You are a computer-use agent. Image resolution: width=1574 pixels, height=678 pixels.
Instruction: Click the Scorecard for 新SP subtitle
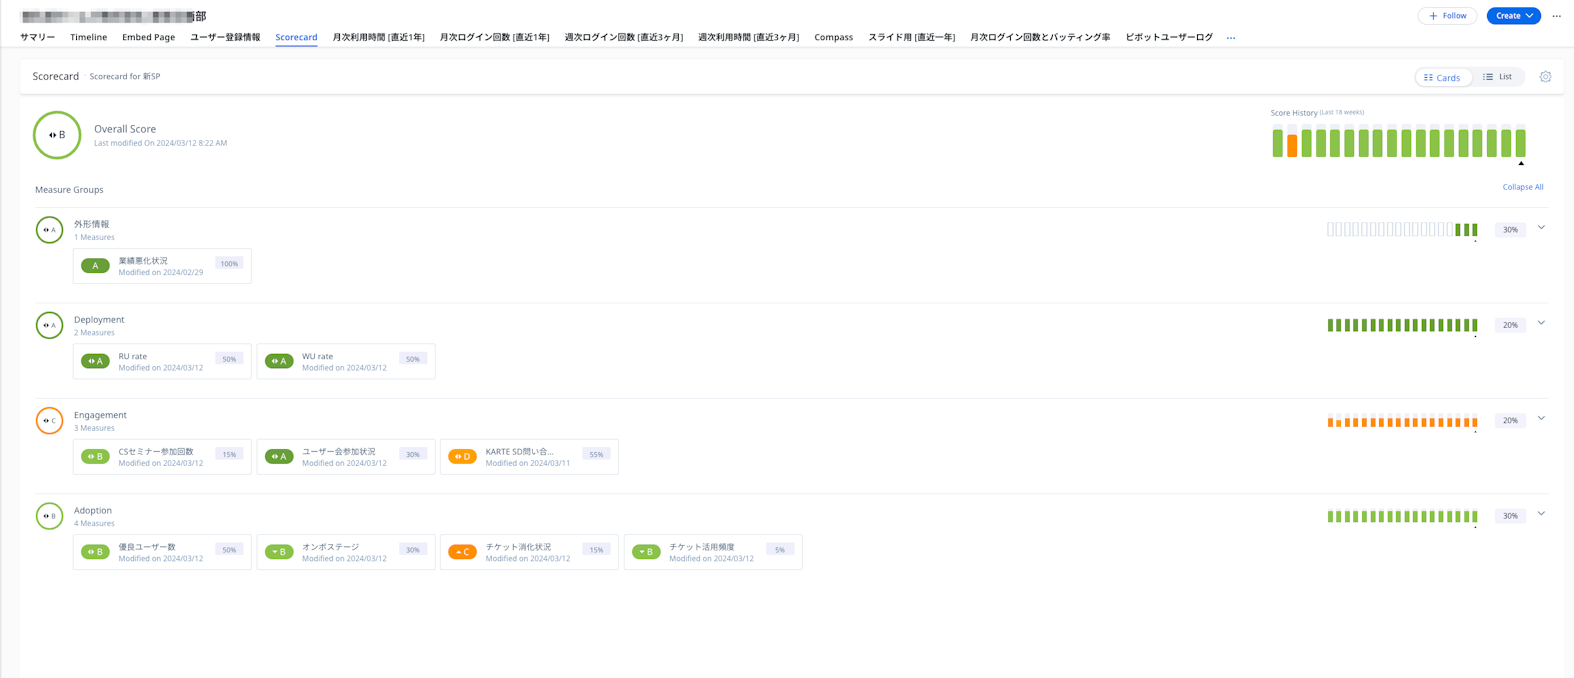click(125, 76)
